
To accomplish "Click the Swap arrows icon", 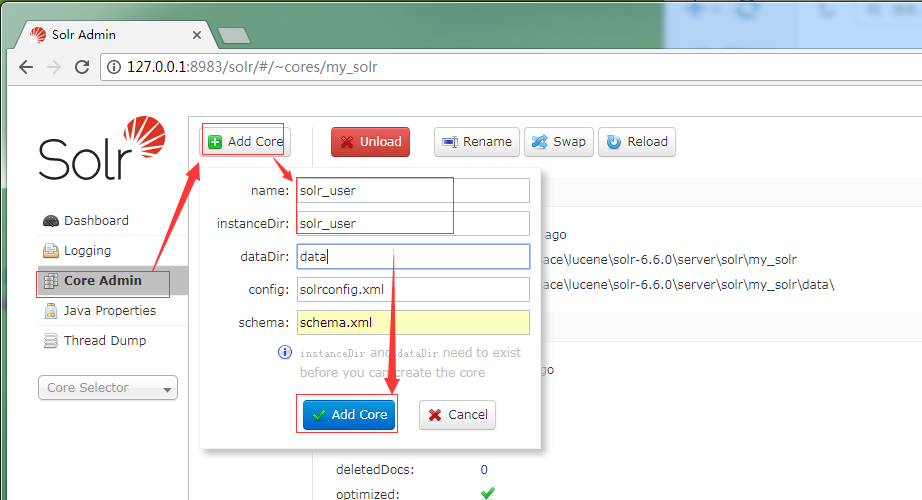I will tap(539, 142).
